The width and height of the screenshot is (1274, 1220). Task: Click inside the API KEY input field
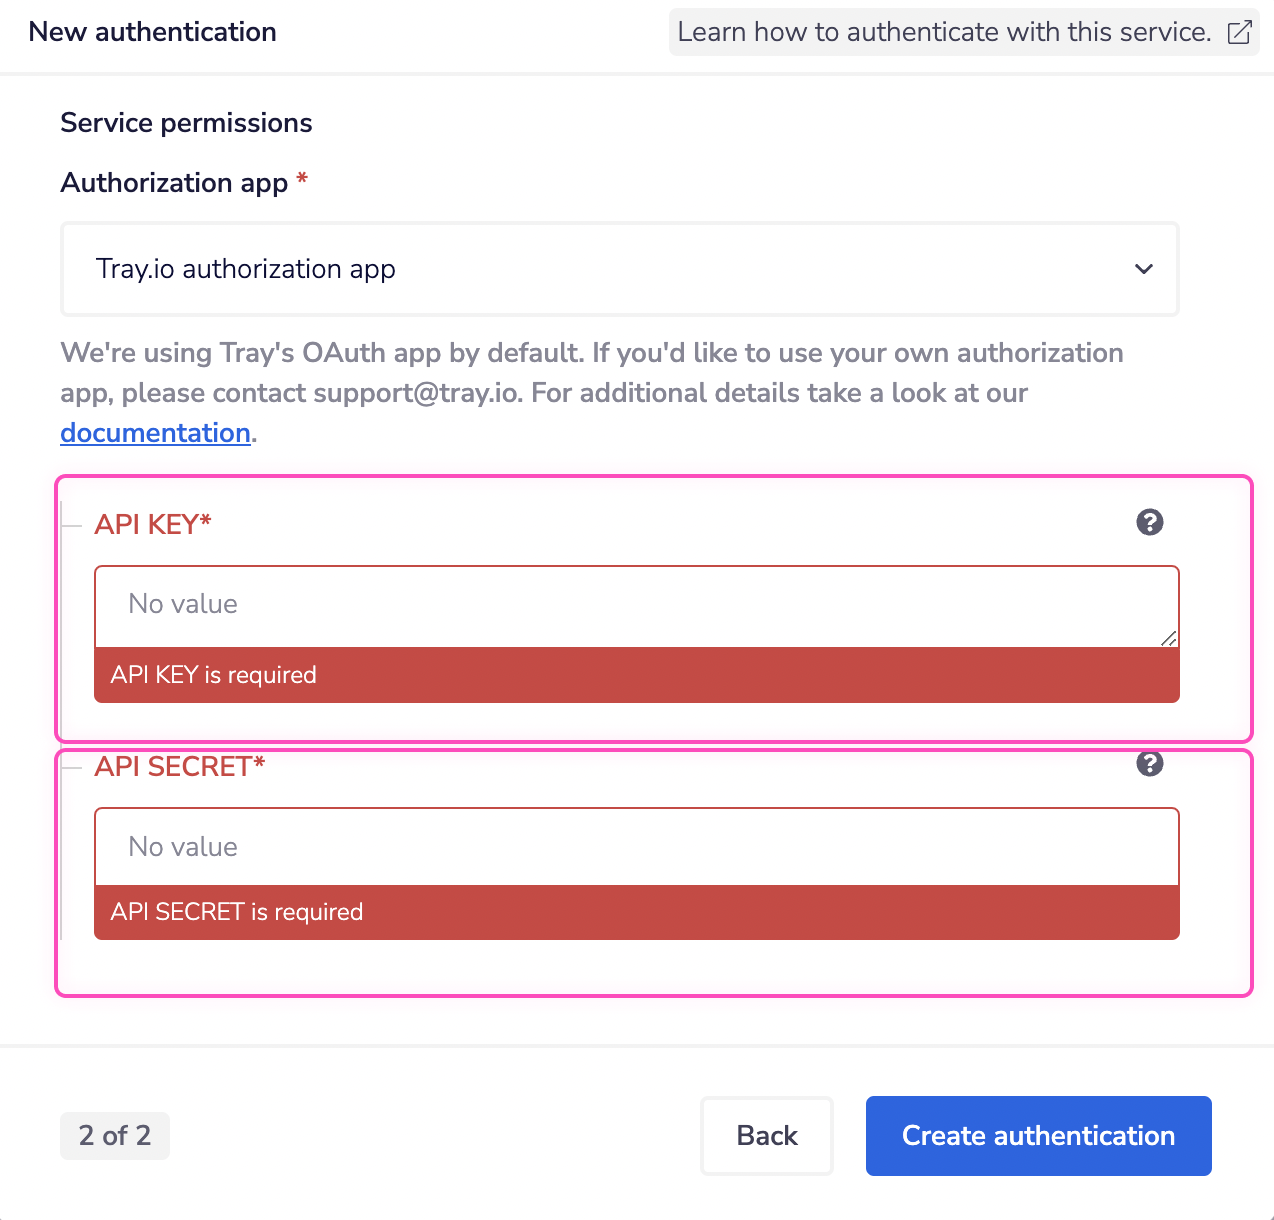636,604
